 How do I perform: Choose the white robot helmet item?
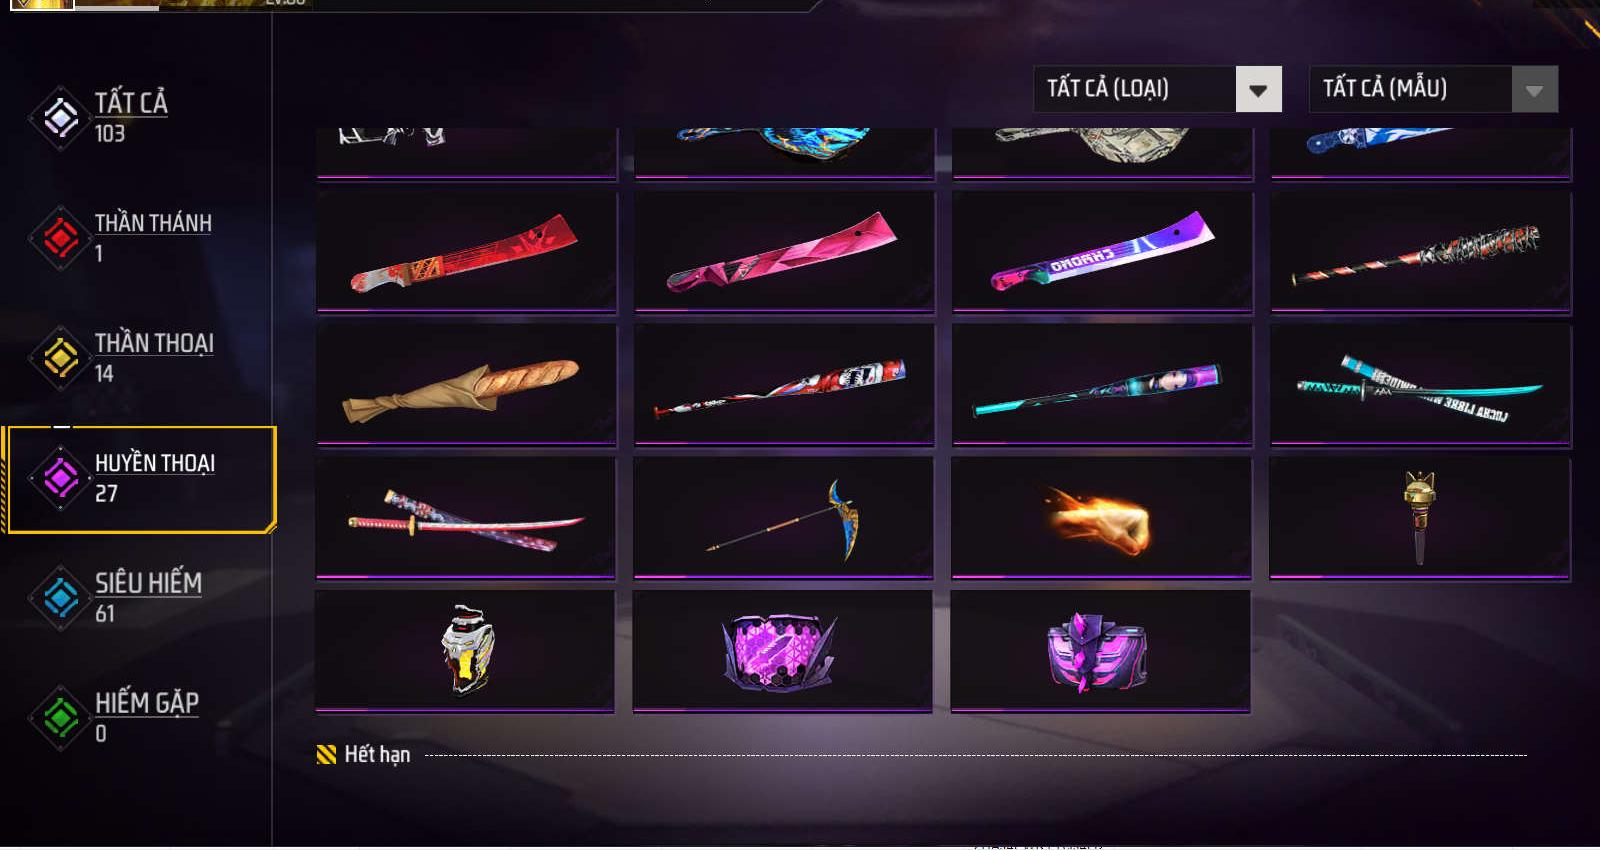pyautogui.click(x=465, y=651)
